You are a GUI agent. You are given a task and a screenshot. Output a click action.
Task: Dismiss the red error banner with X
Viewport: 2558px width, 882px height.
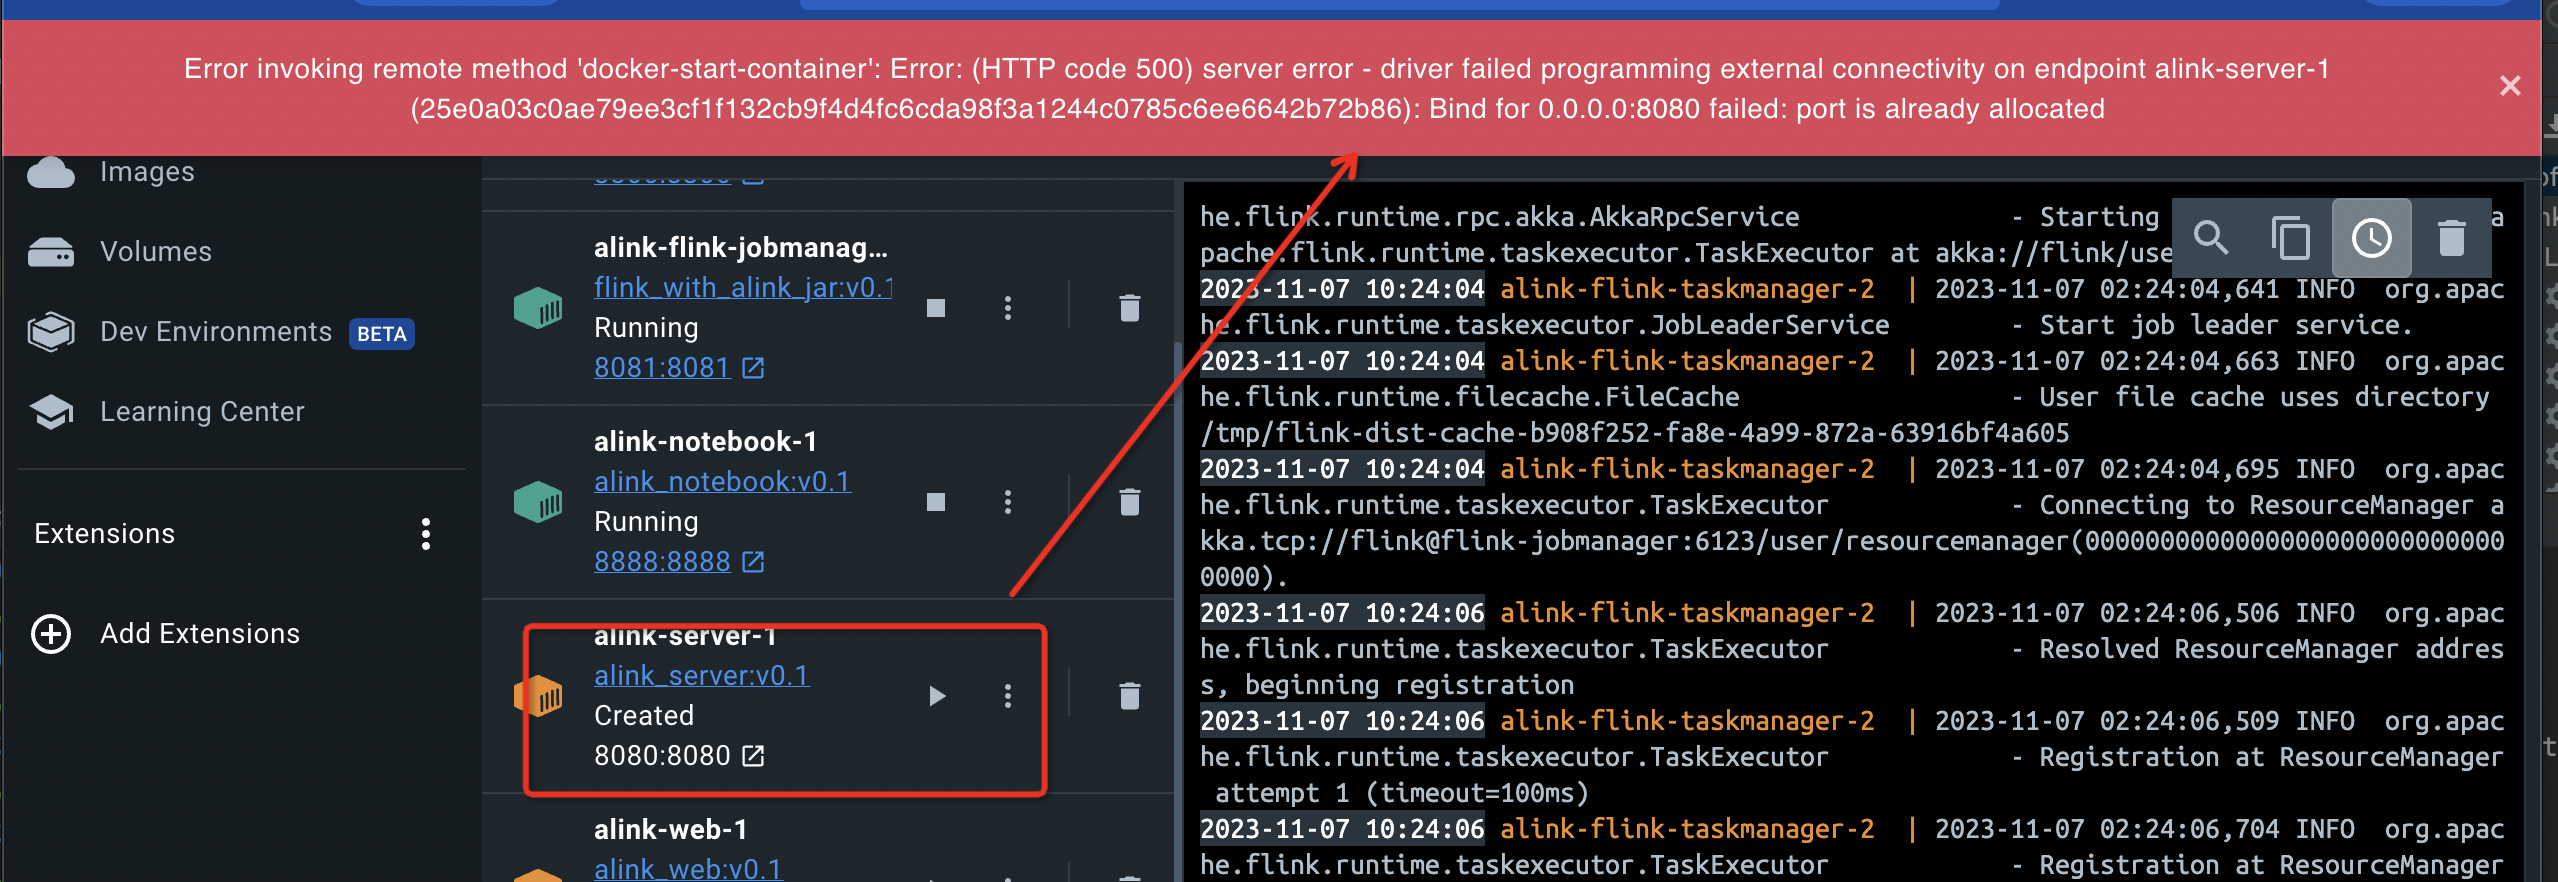[x=2509, y=86]
